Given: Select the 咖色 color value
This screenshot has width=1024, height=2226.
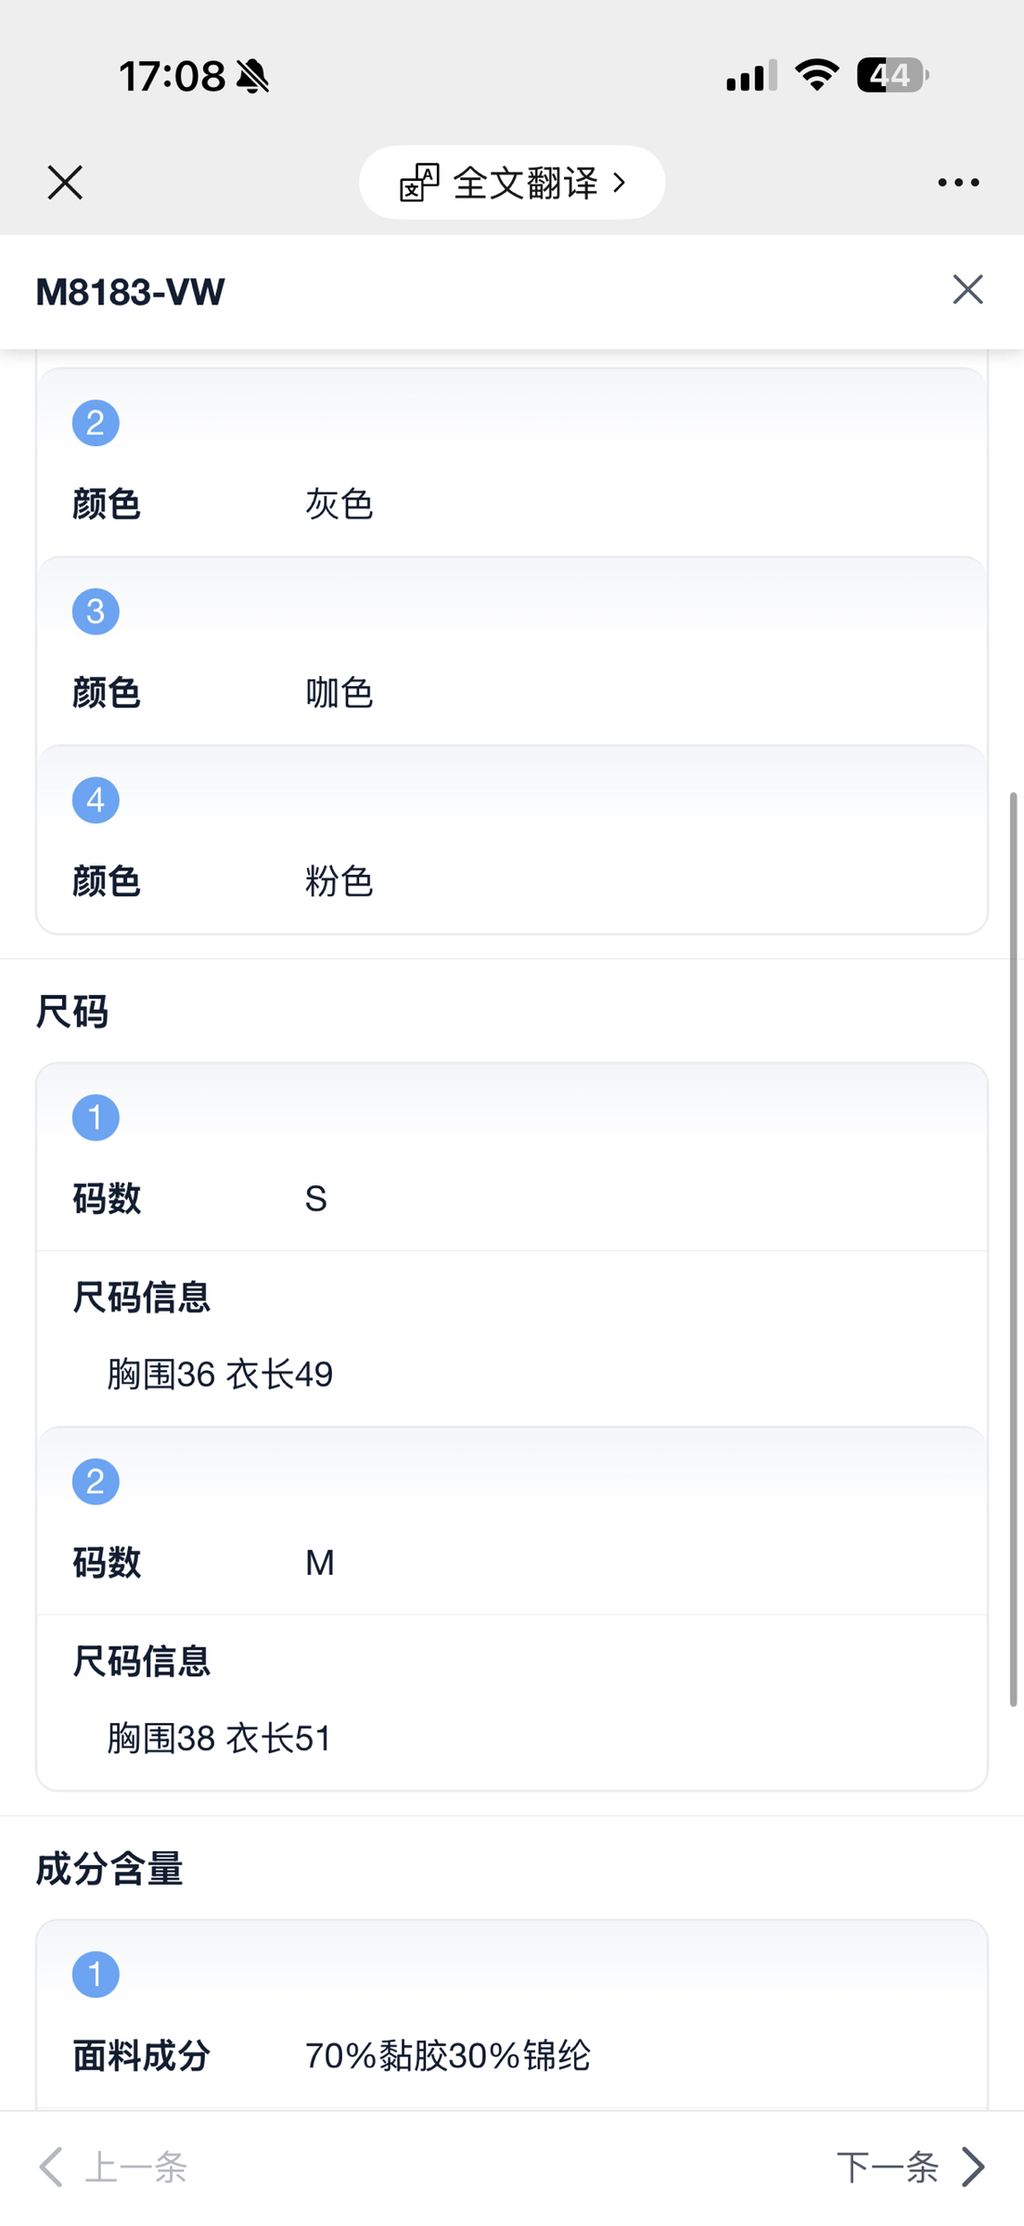Looking at the screenshot, I should click(x=339, y=693).
